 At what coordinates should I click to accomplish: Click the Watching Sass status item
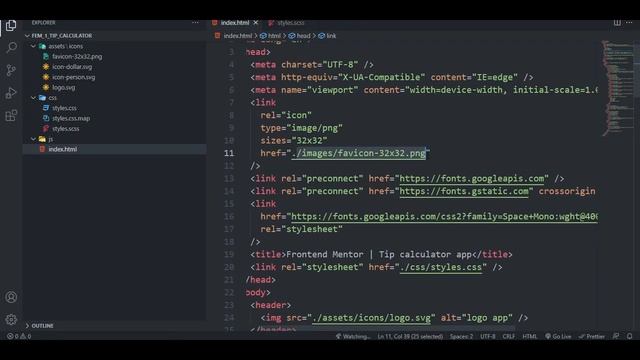click(x=353, y=336)
